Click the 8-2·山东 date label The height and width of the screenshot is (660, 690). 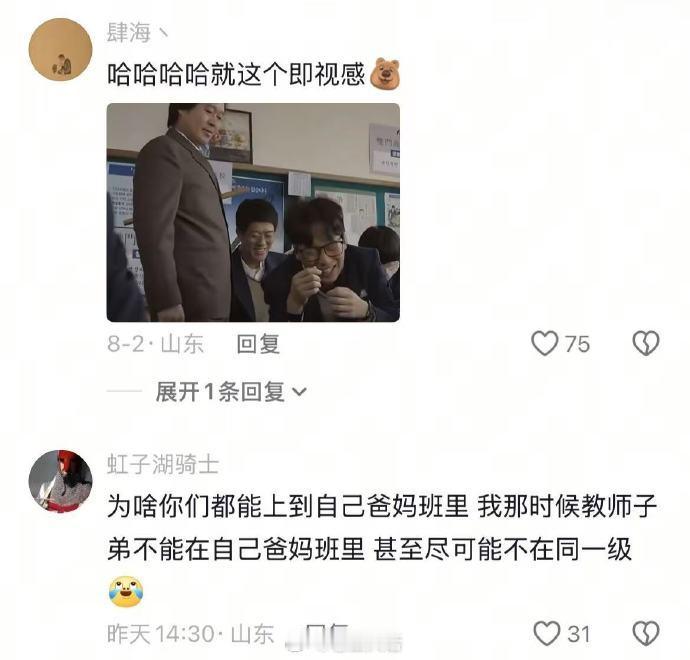[155, 344]
